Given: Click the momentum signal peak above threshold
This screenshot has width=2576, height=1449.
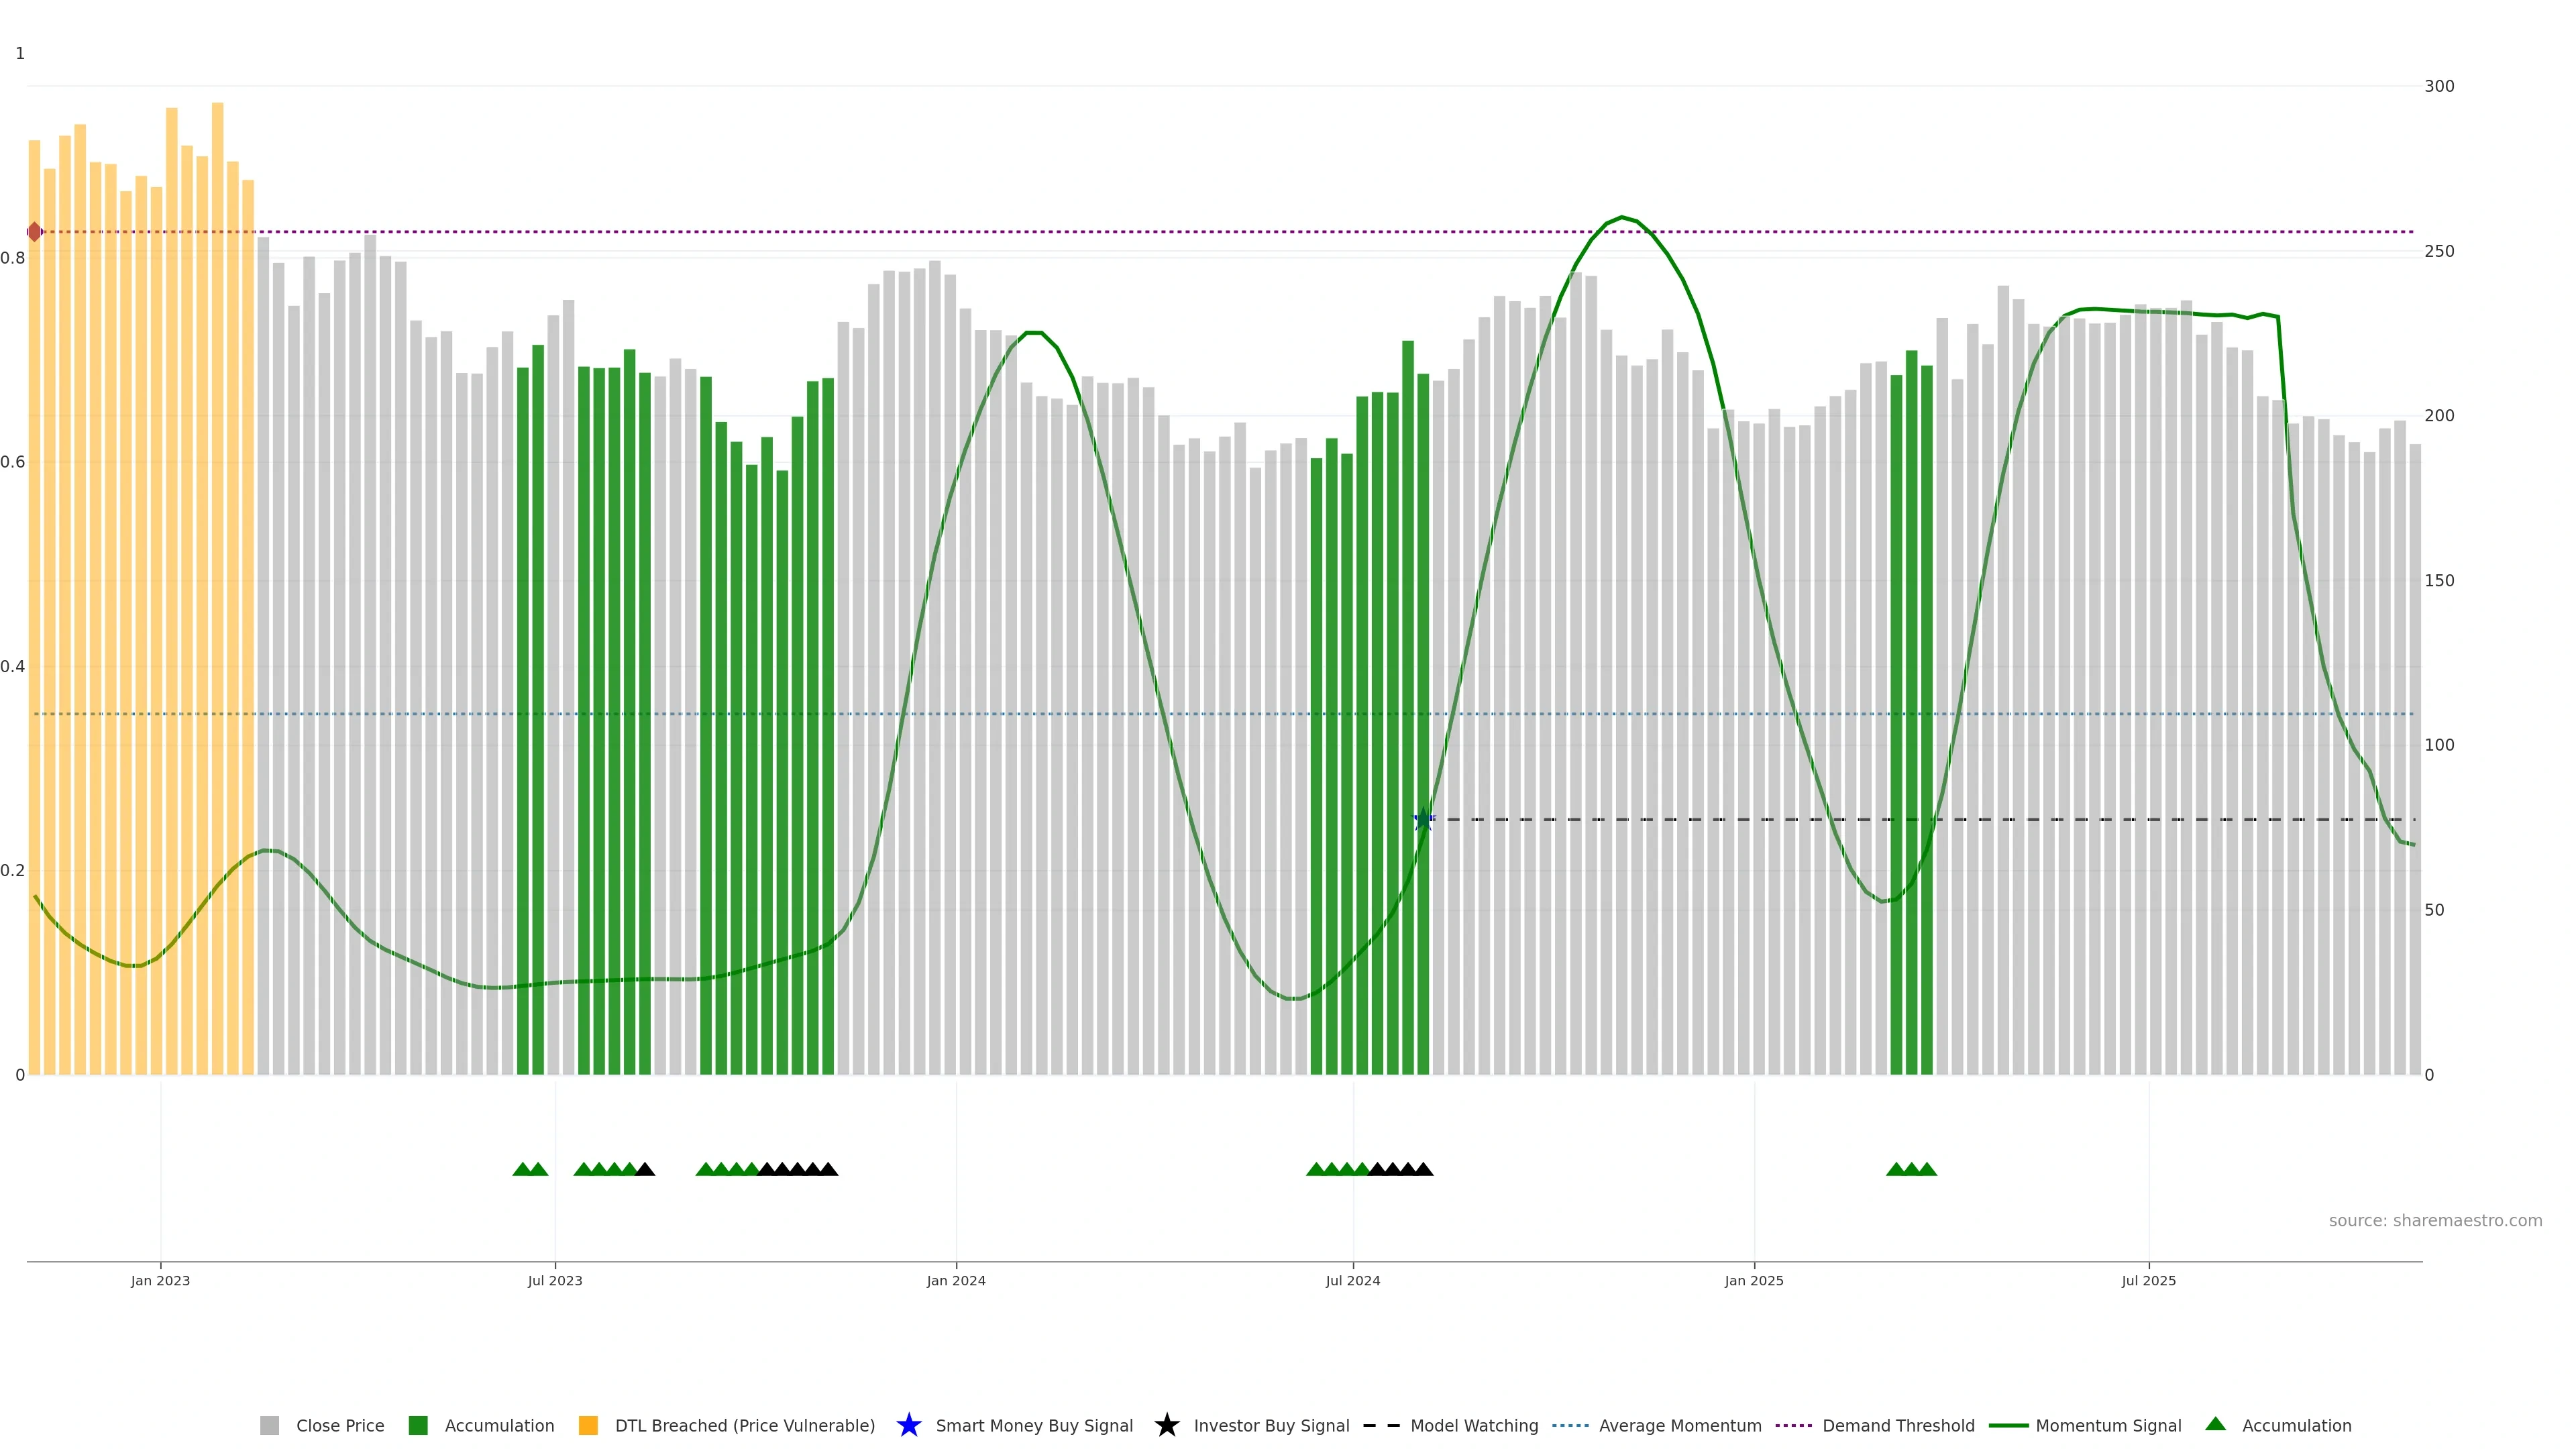Looking at the screenshot, I should [x=1621, y=217].
